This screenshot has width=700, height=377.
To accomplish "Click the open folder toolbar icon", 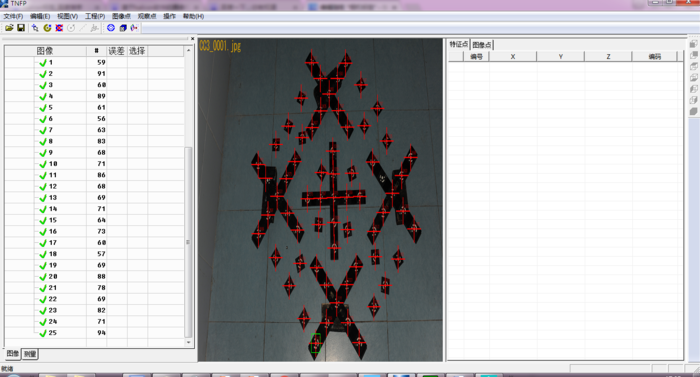I will tap(9, 28).
